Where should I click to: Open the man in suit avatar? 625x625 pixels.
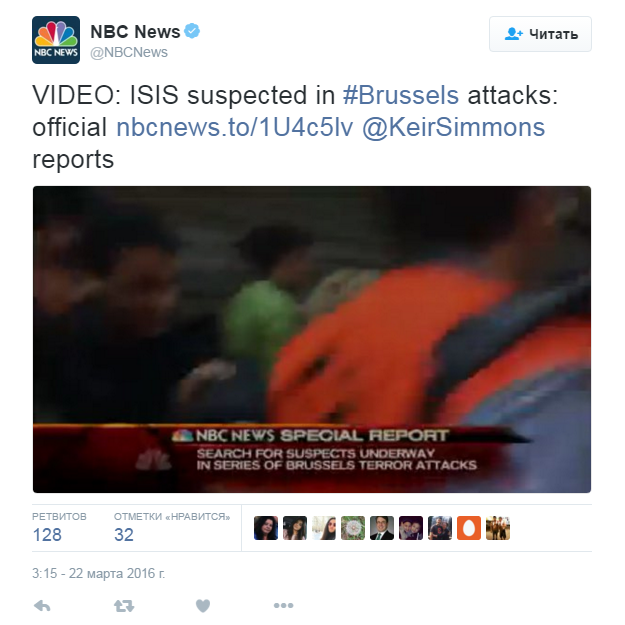click(382, 528)
